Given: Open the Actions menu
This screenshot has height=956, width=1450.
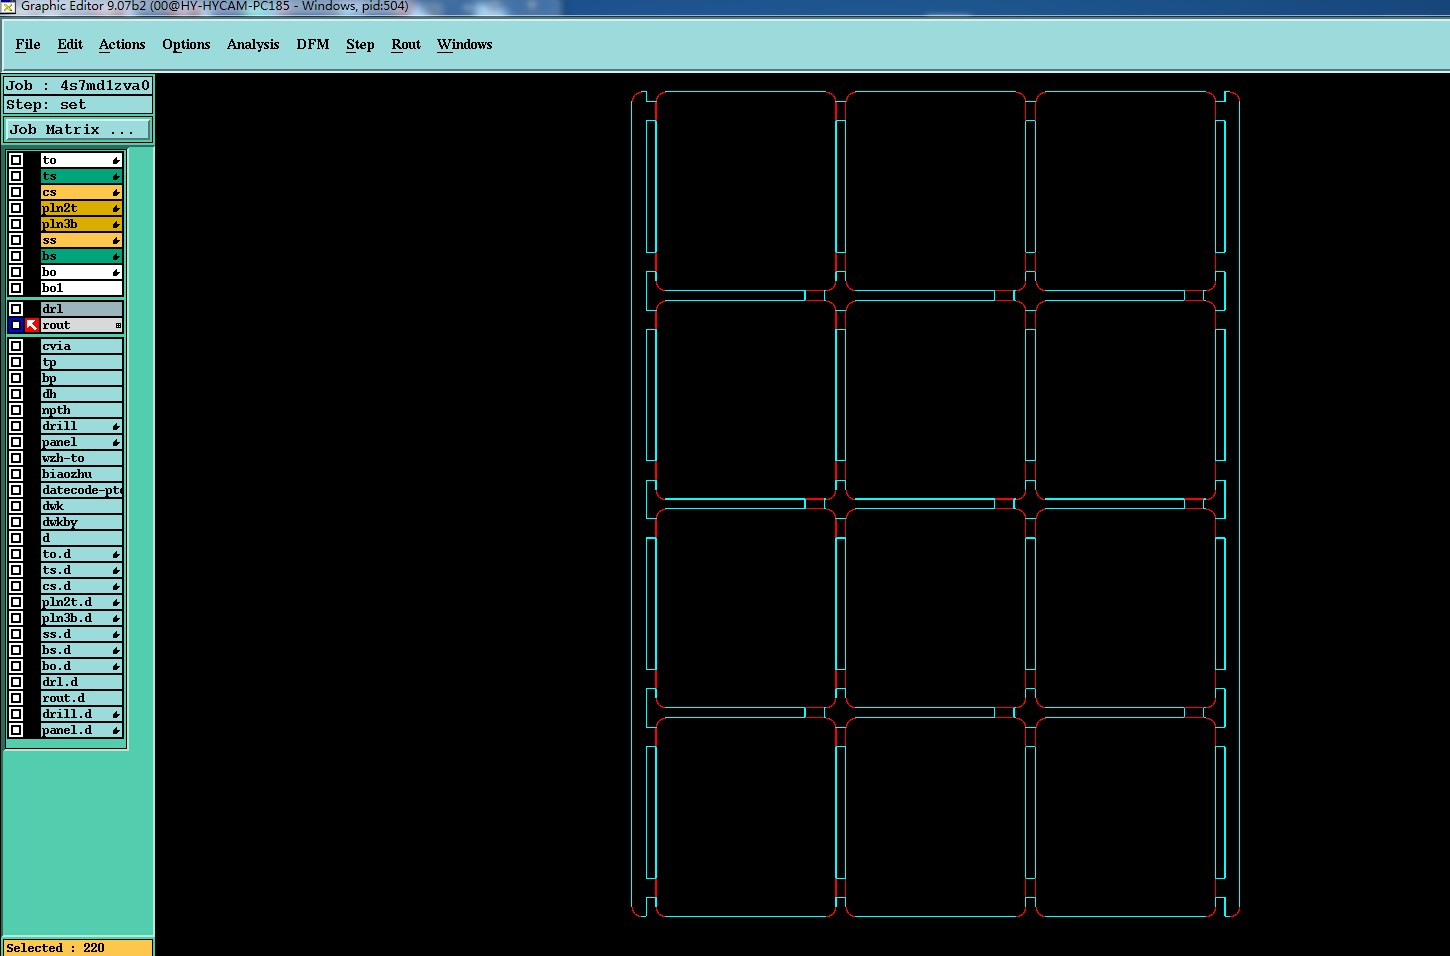Looking at the screenshot, I should 122,44.
